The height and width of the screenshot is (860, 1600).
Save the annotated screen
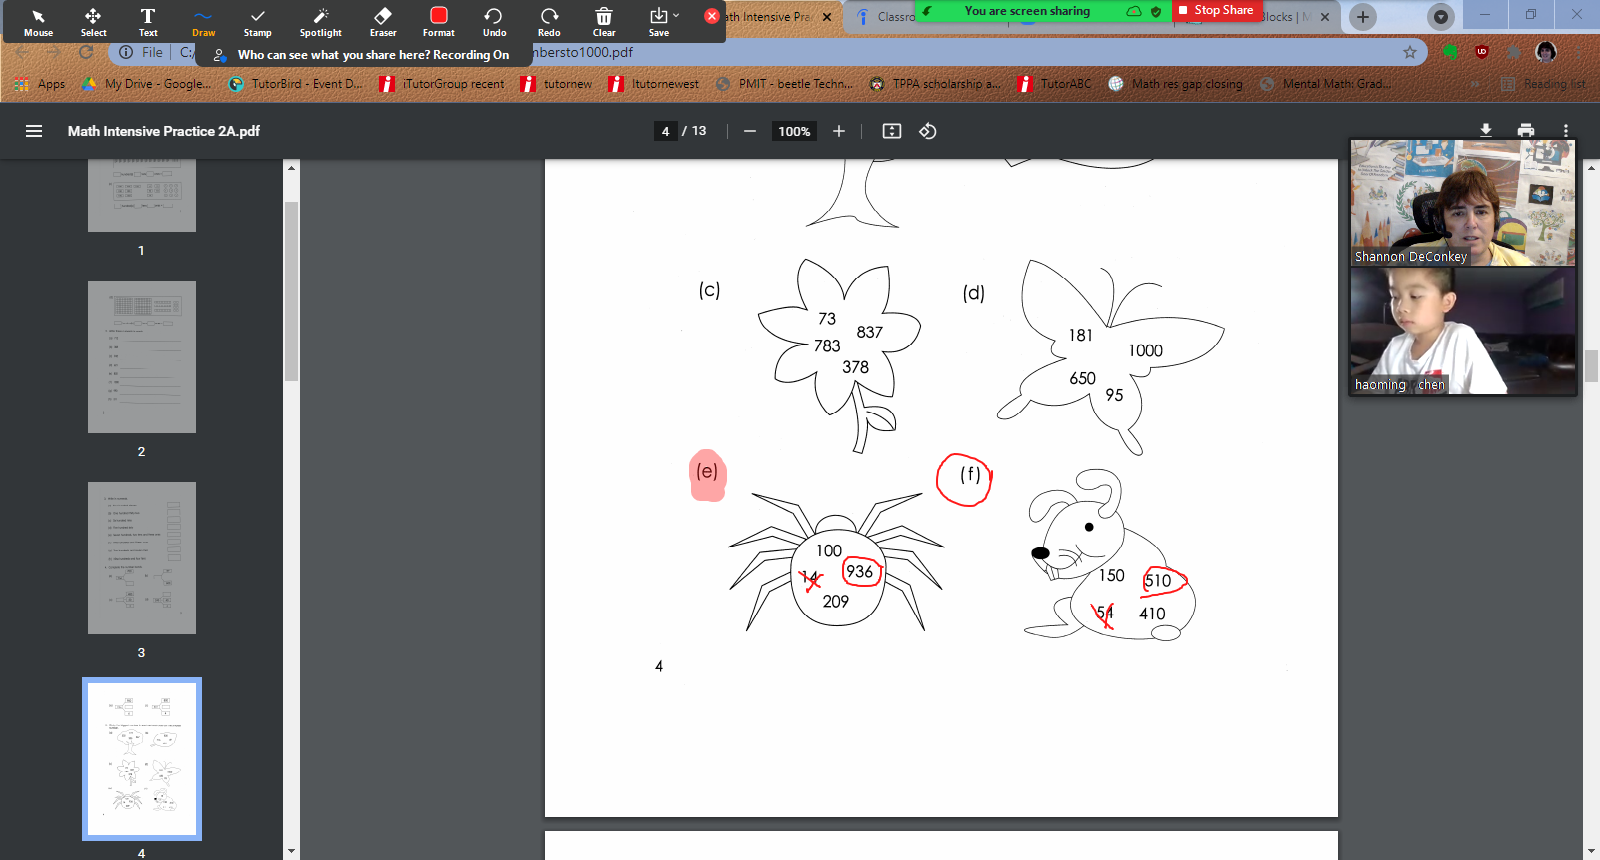[658, 22]
